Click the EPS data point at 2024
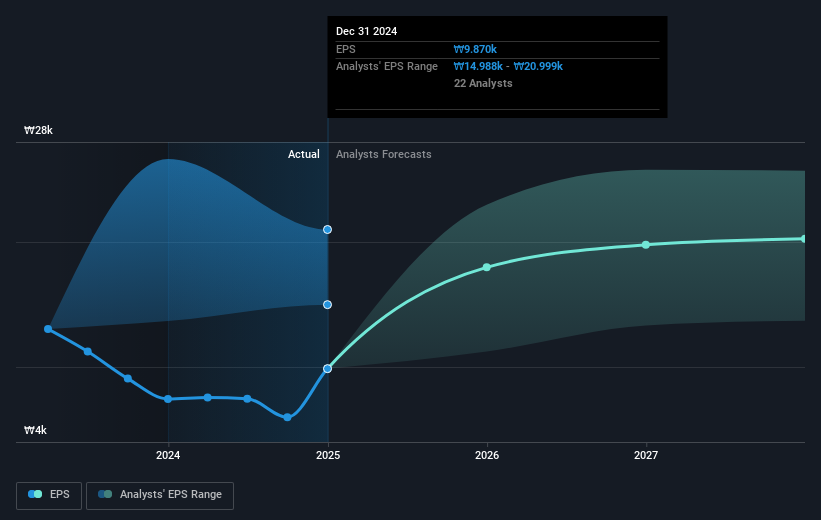 pos(168,399)
